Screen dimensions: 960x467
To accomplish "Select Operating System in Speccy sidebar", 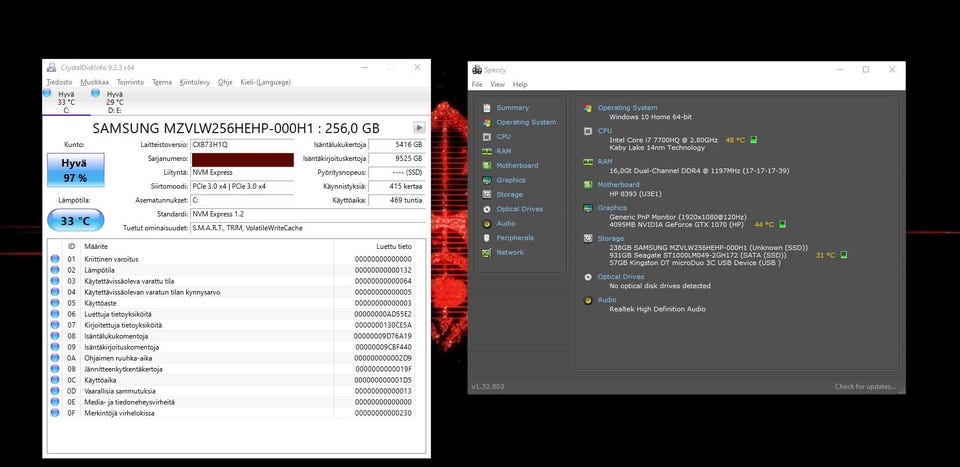I will tap(526, 122).
